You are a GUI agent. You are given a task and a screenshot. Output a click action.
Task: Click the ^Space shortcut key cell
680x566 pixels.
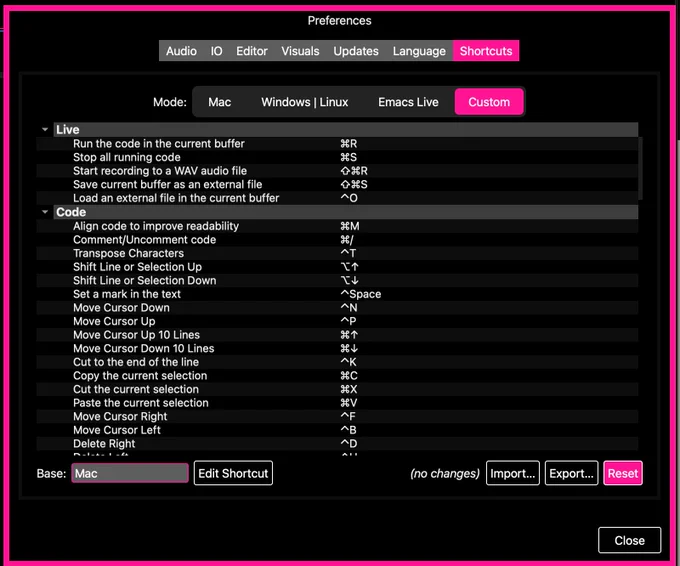pyautogui.click(x=360, y=294)
